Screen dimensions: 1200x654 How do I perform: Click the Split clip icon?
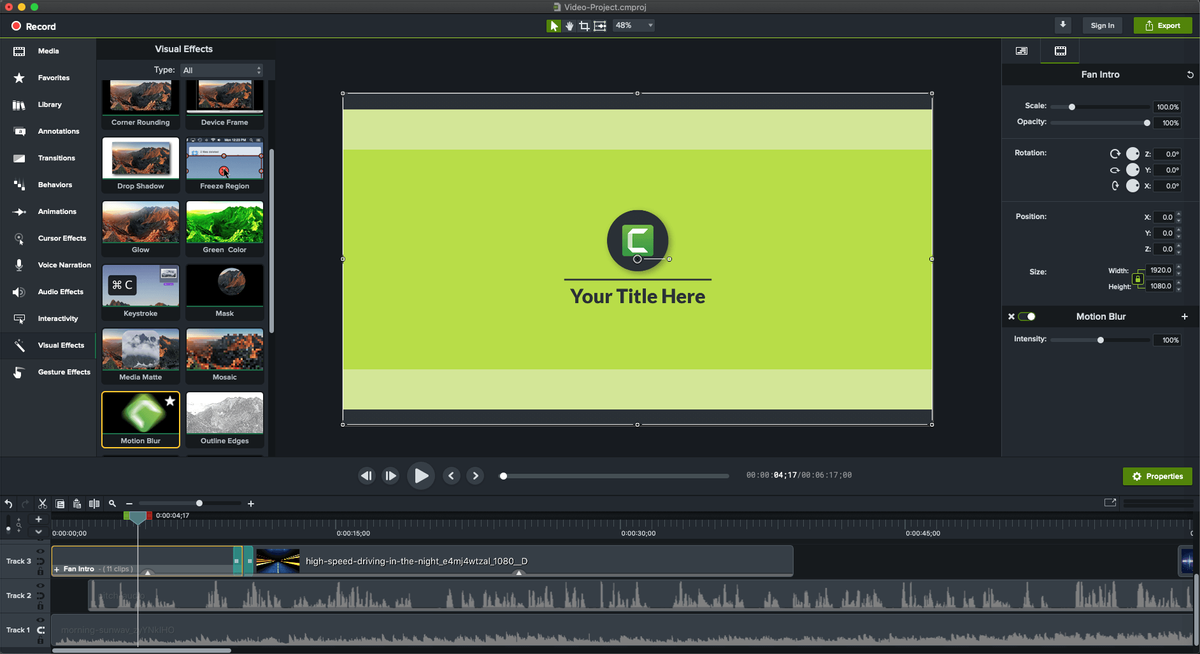point(94,504)
